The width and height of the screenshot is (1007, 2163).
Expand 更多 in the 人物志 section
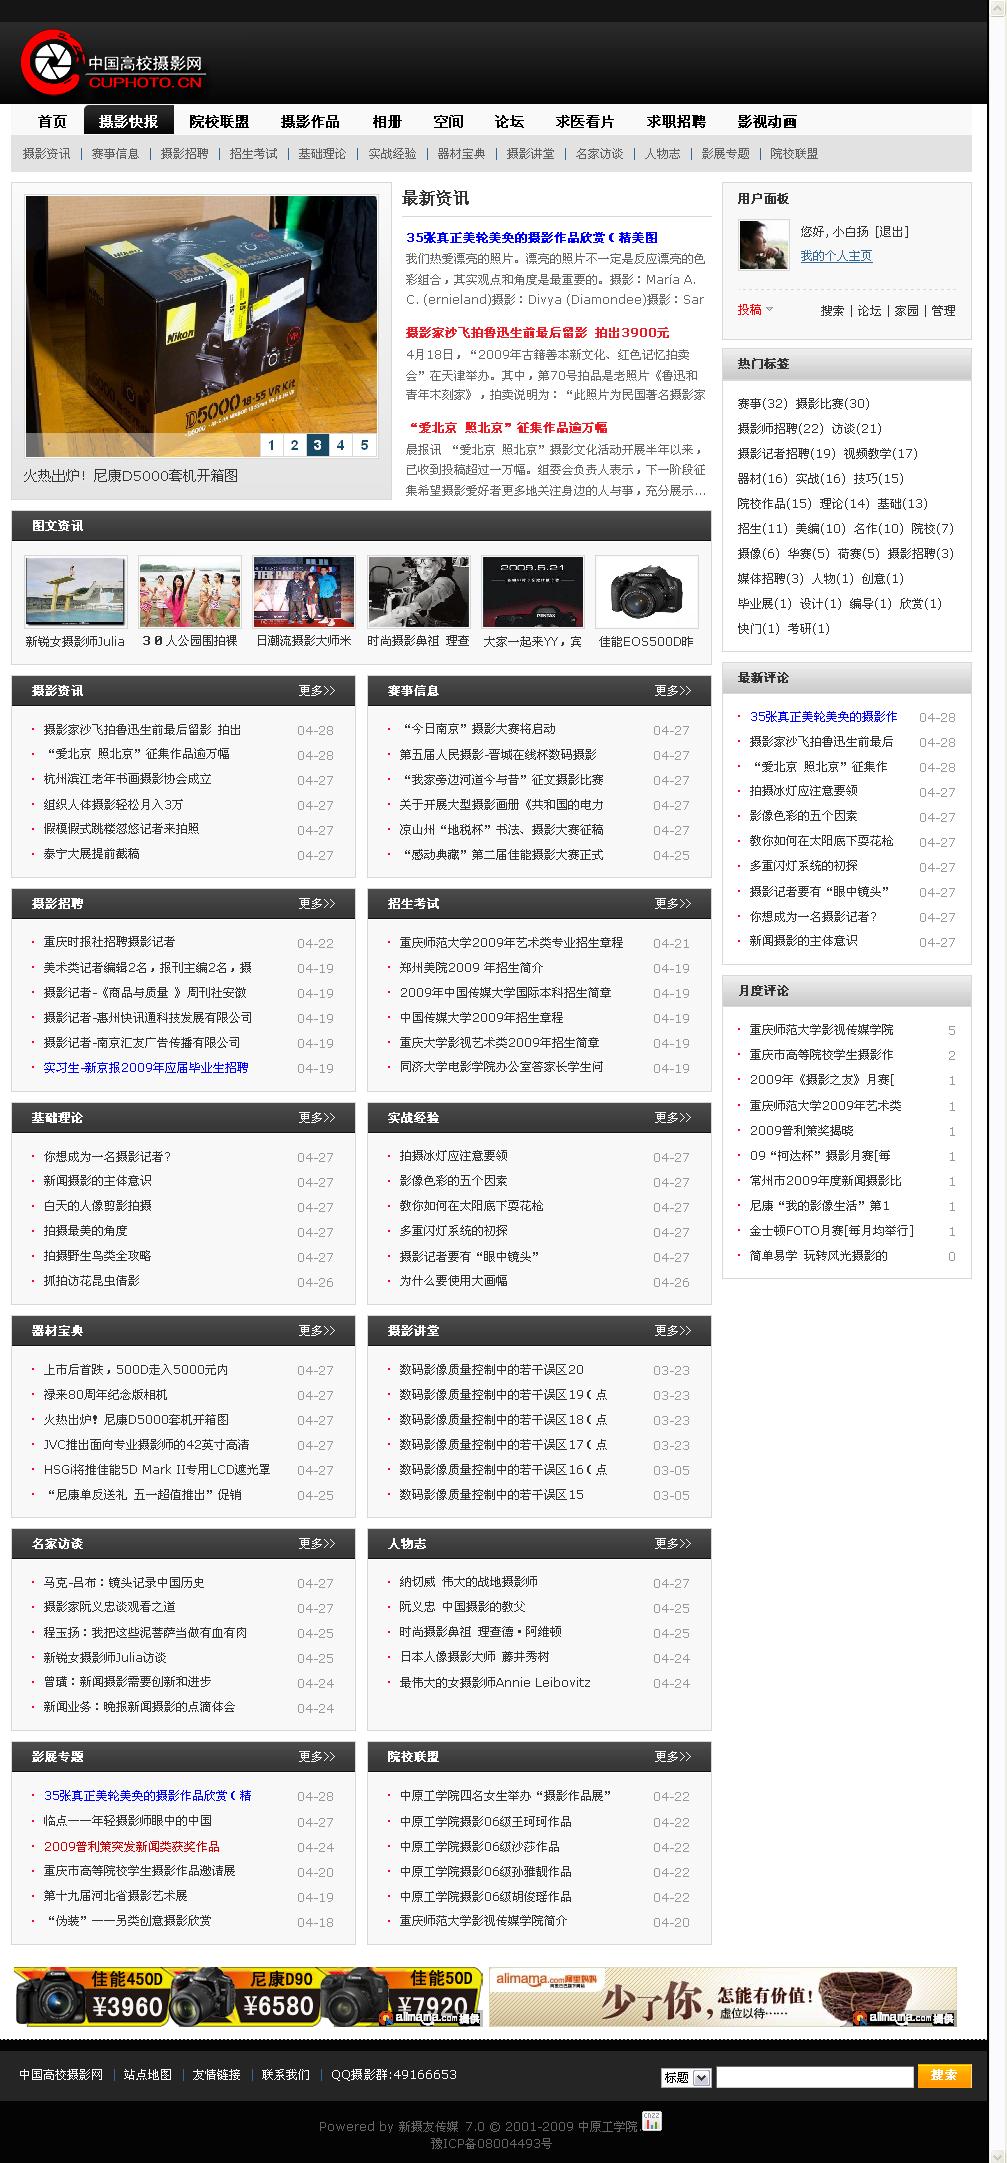pyautogui.click(x=673, y=1543)
